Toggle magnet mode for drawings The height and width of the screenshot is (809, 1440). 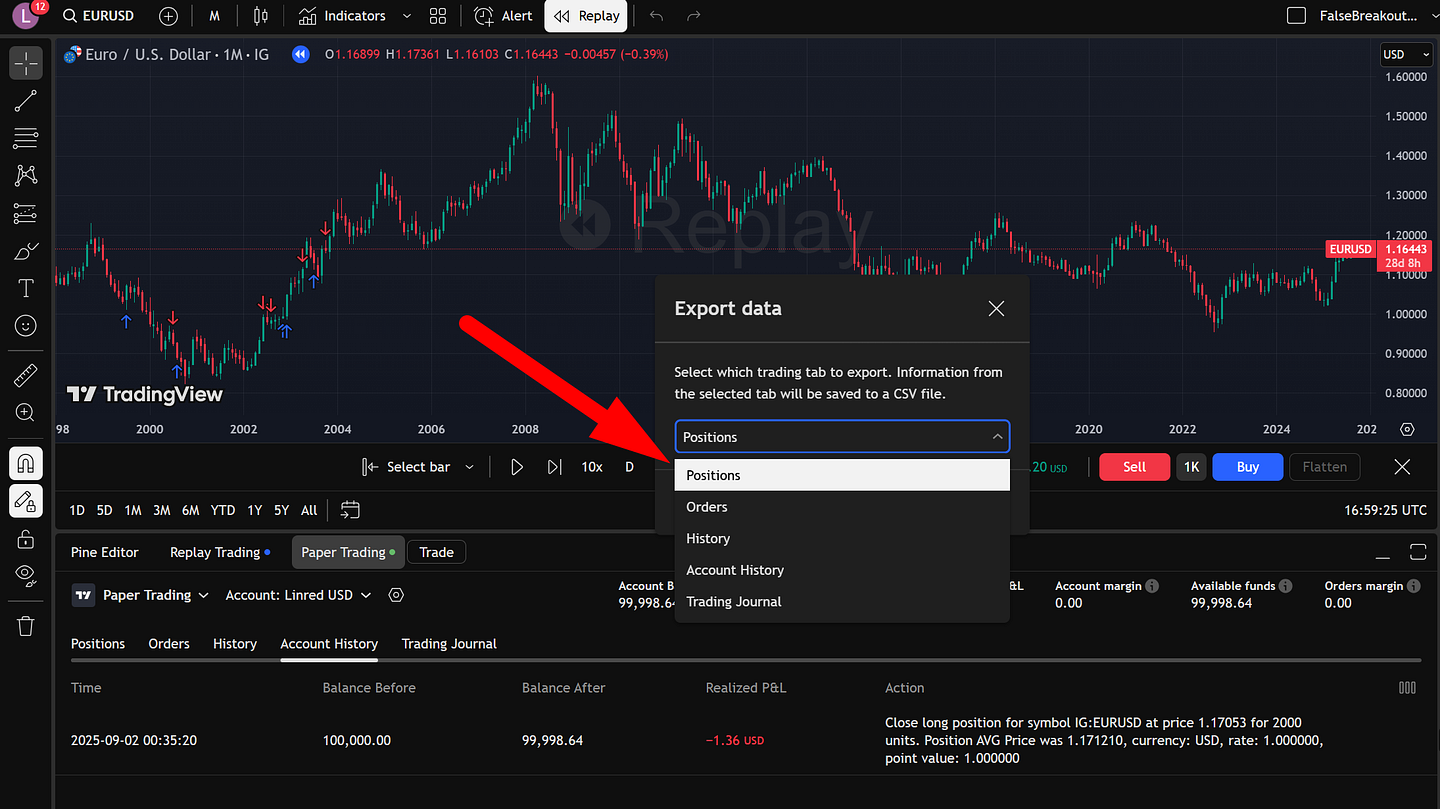click(26, 463)
